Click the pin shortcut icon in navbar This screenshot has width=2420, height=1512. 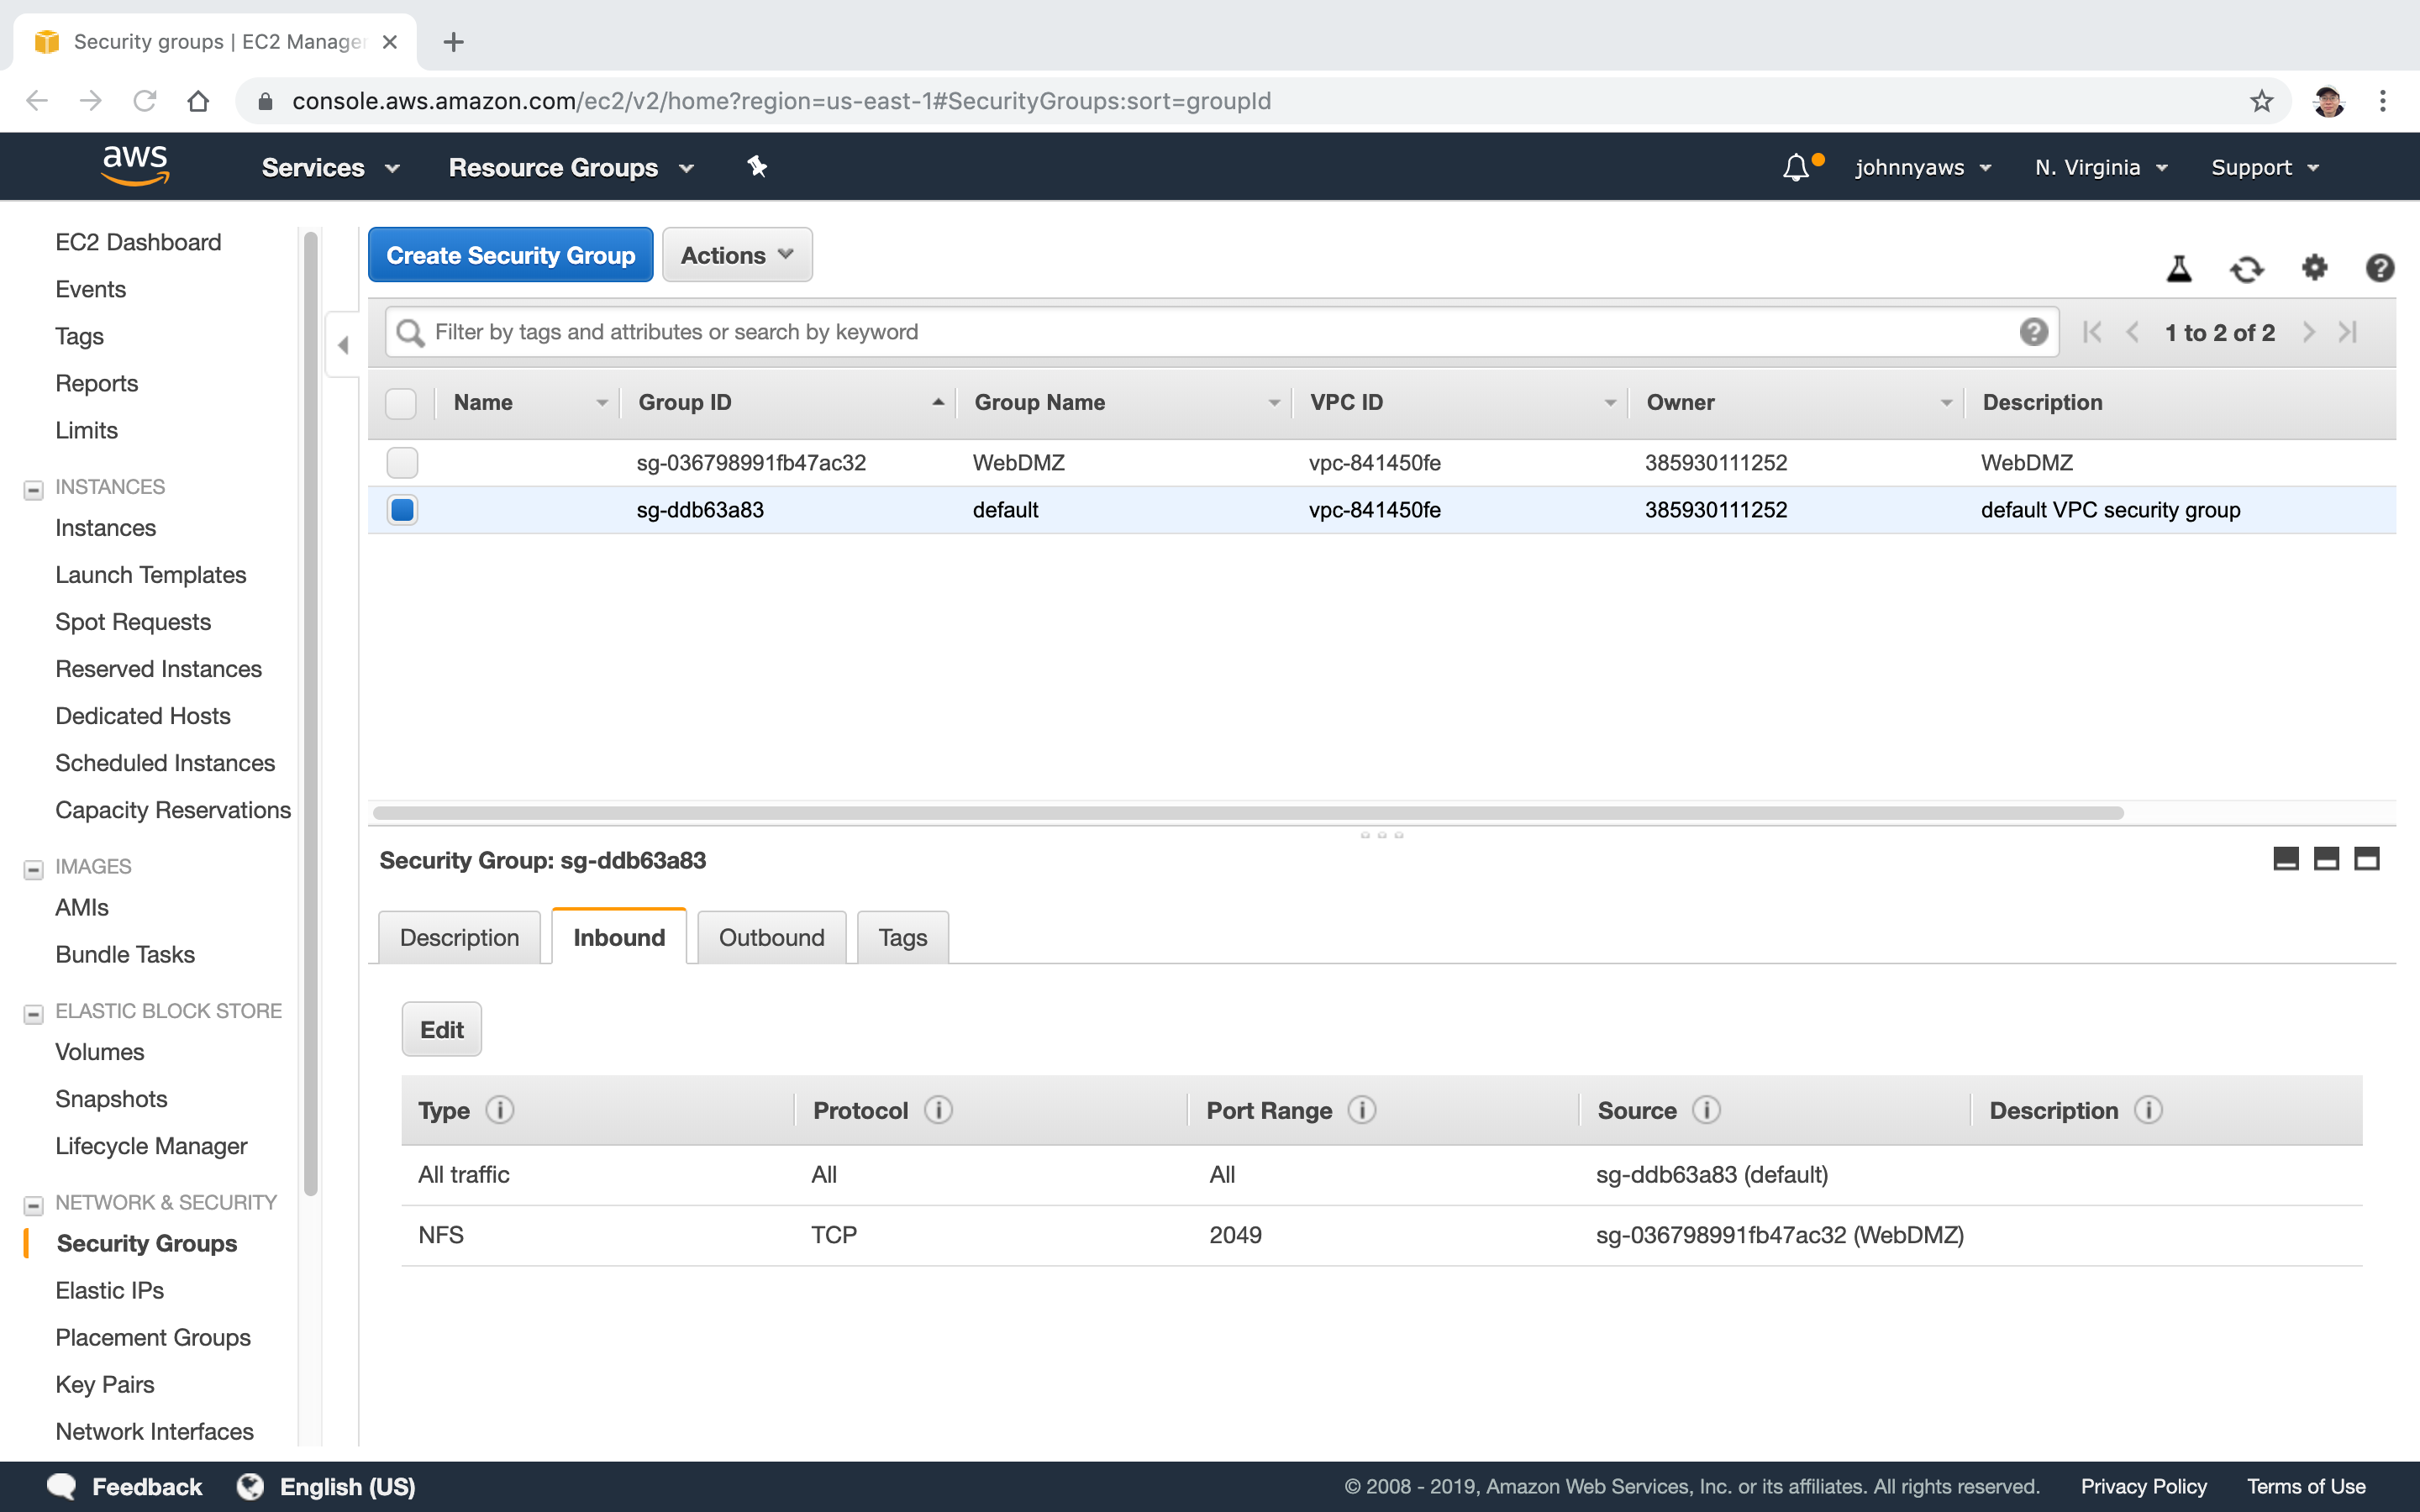(757, 167)
